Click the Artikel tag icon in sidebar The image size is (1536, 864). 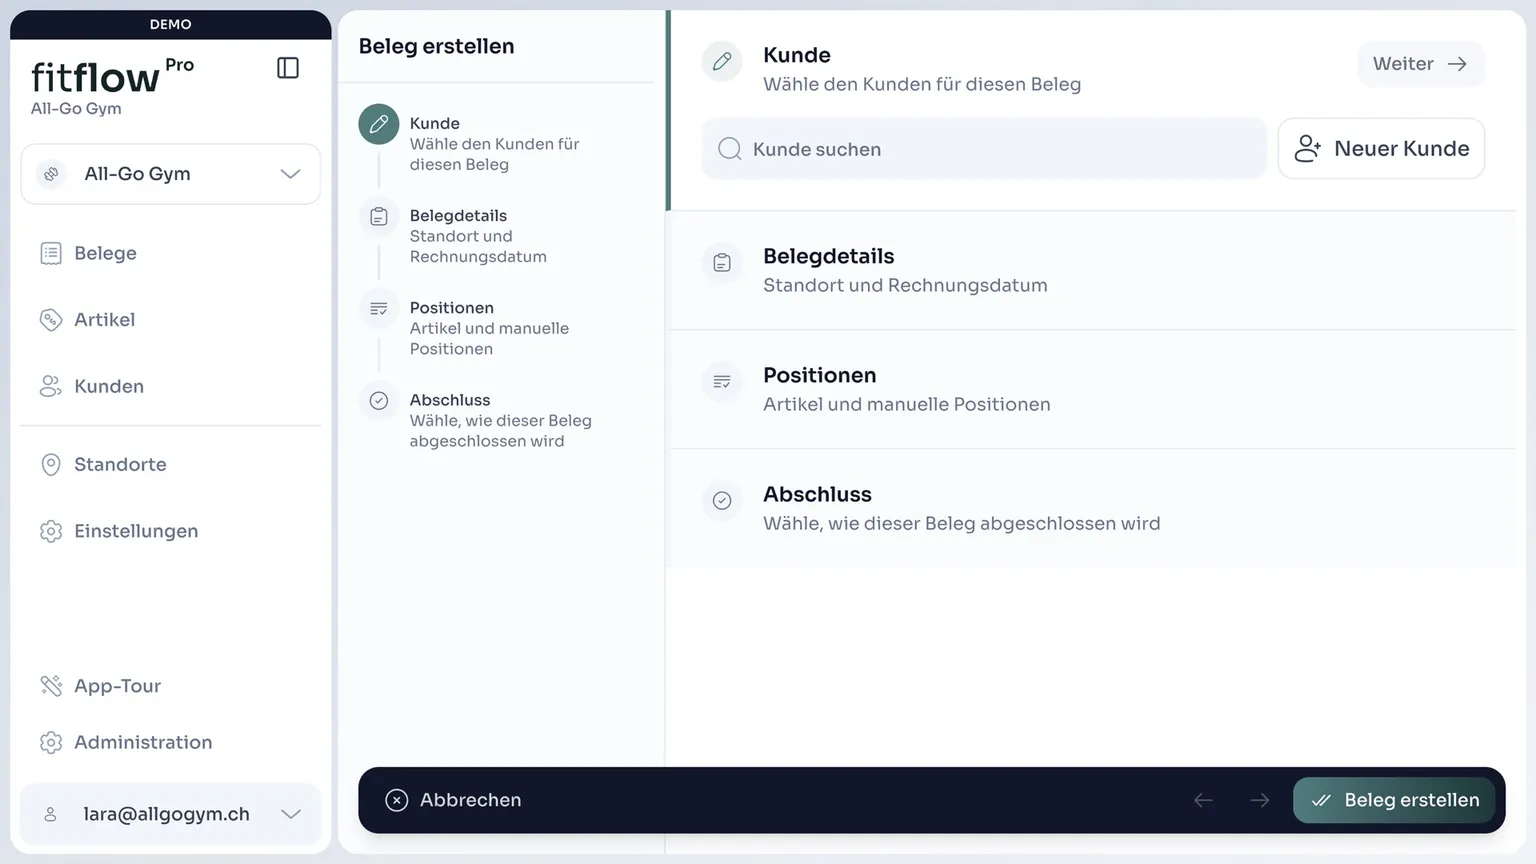[x=51, y=320]
